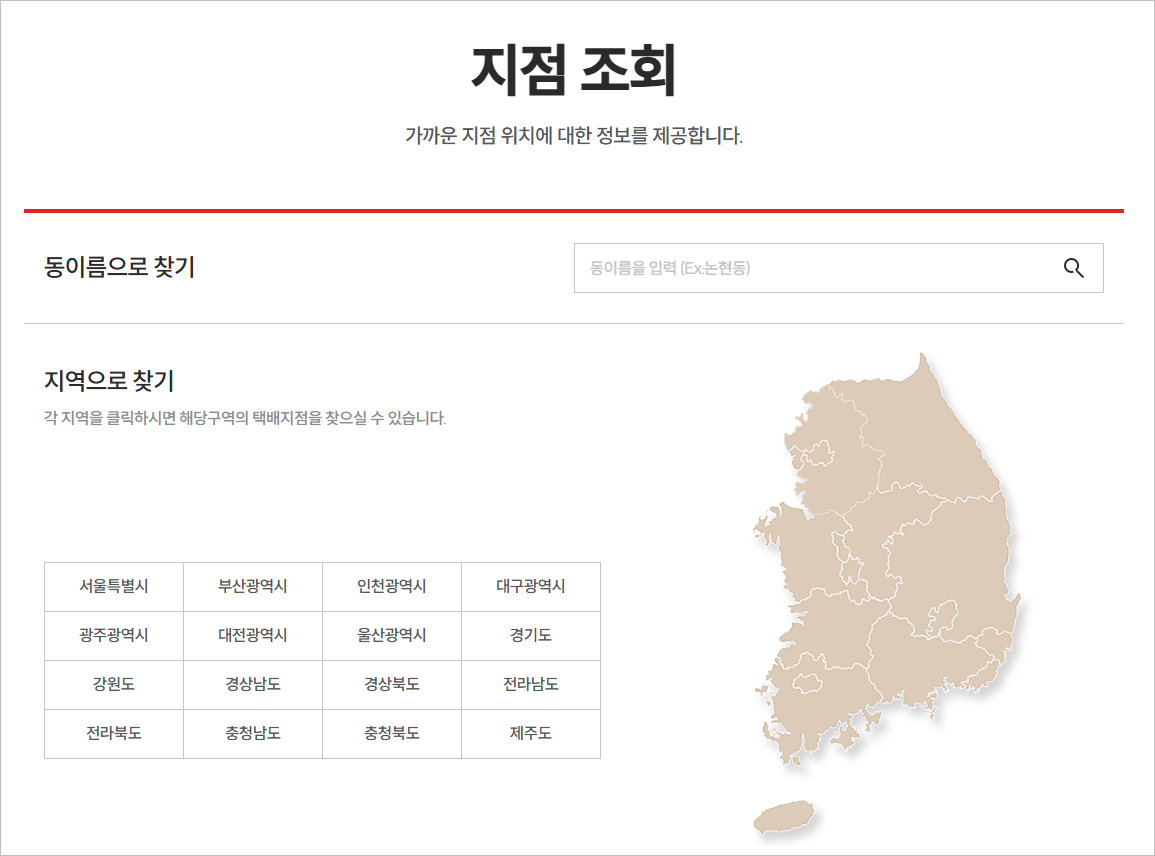
Task: Choose 울산광역시 branch region
Action: (x=391, y=636)
